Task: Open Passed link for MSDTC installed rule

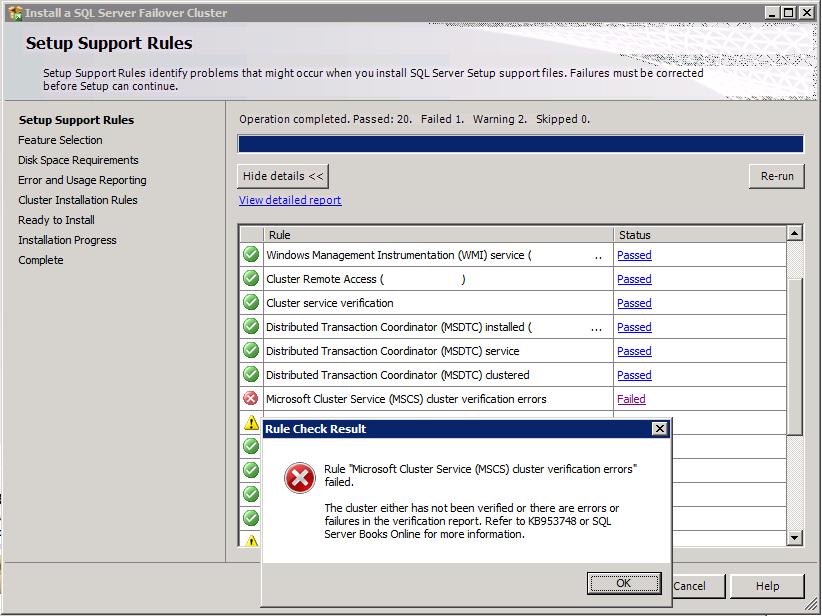Action: pos(634,327)
